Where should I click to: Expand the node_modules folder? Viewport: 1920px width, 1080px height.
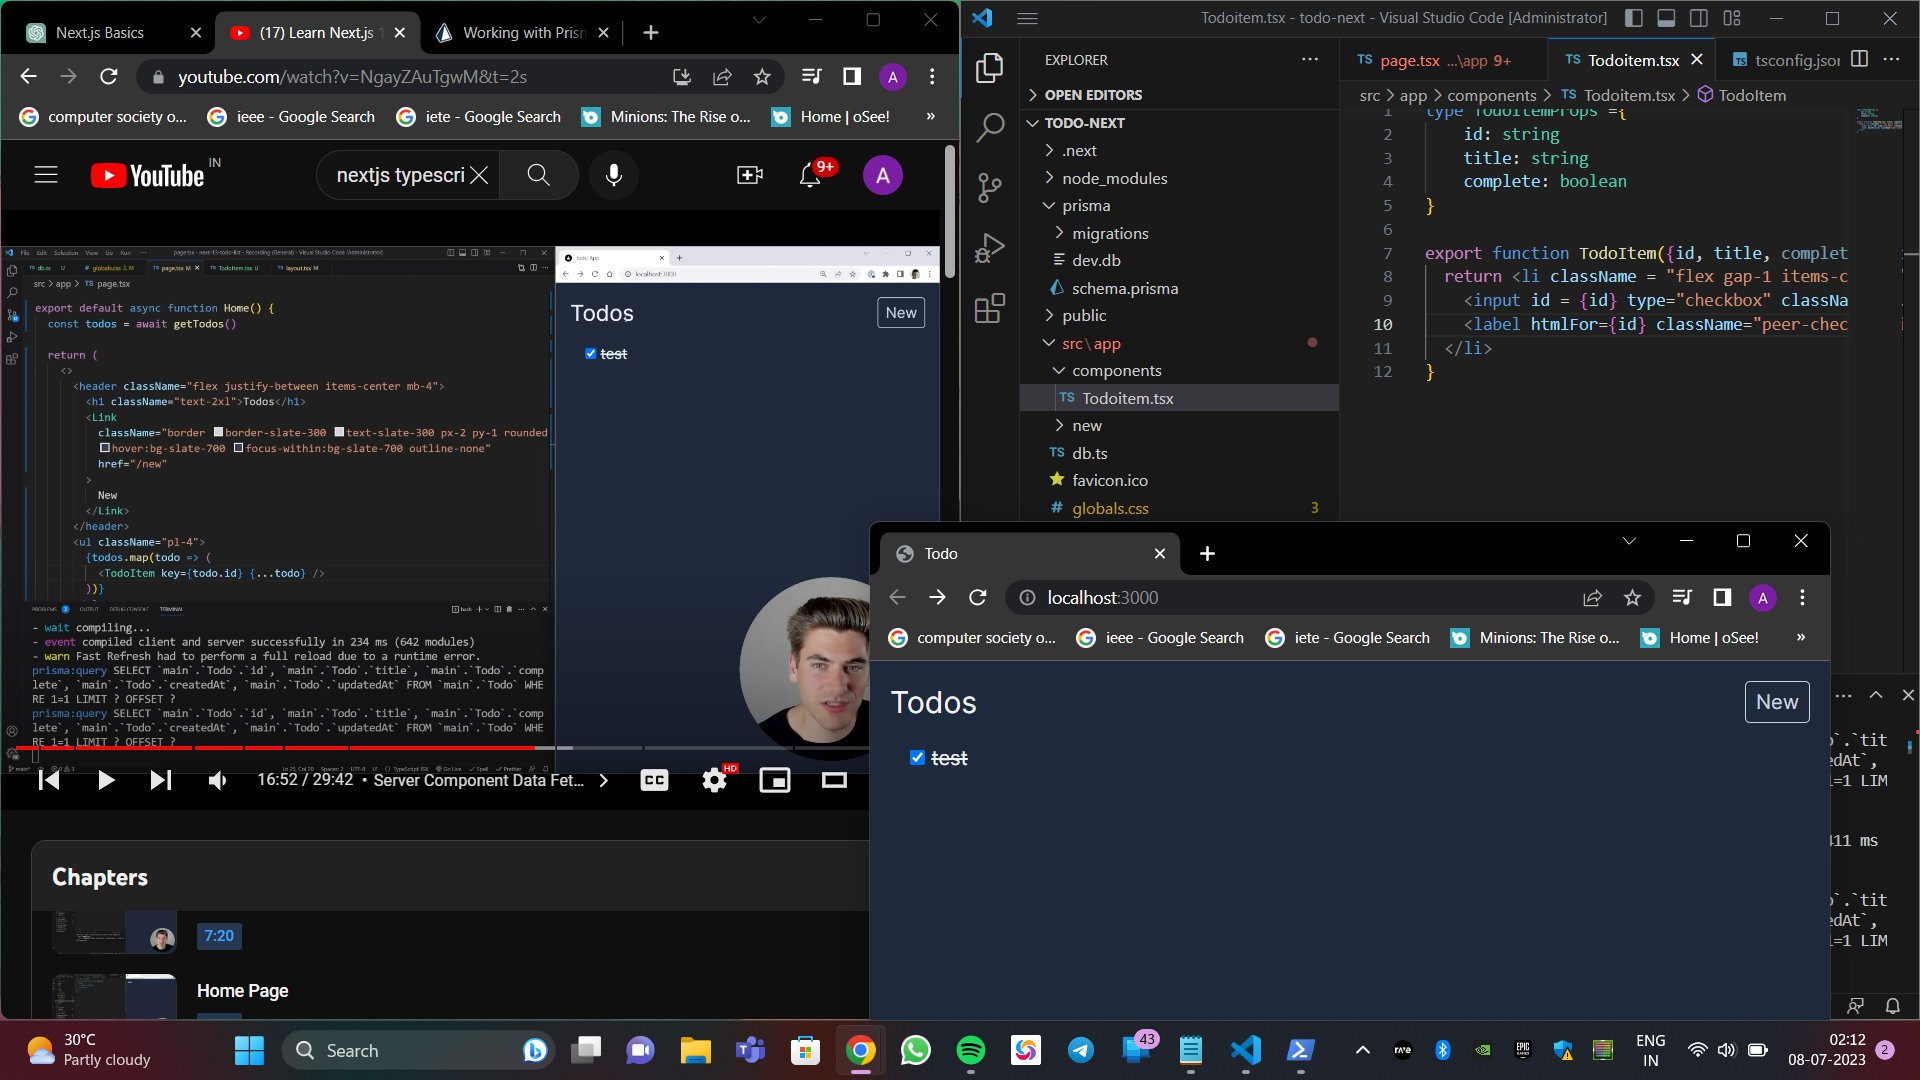coord(1114,178)
